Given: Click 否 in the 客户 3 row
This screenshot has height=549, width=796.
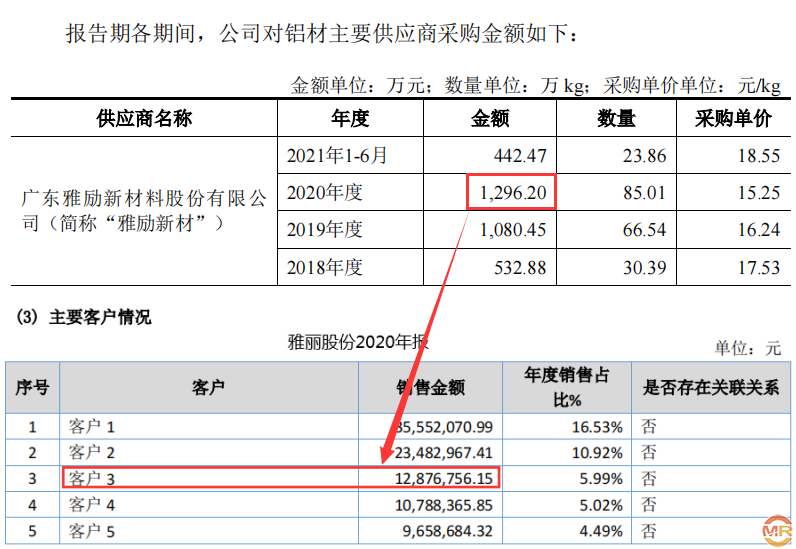Looking at the screenshot, I should (649, 479).
